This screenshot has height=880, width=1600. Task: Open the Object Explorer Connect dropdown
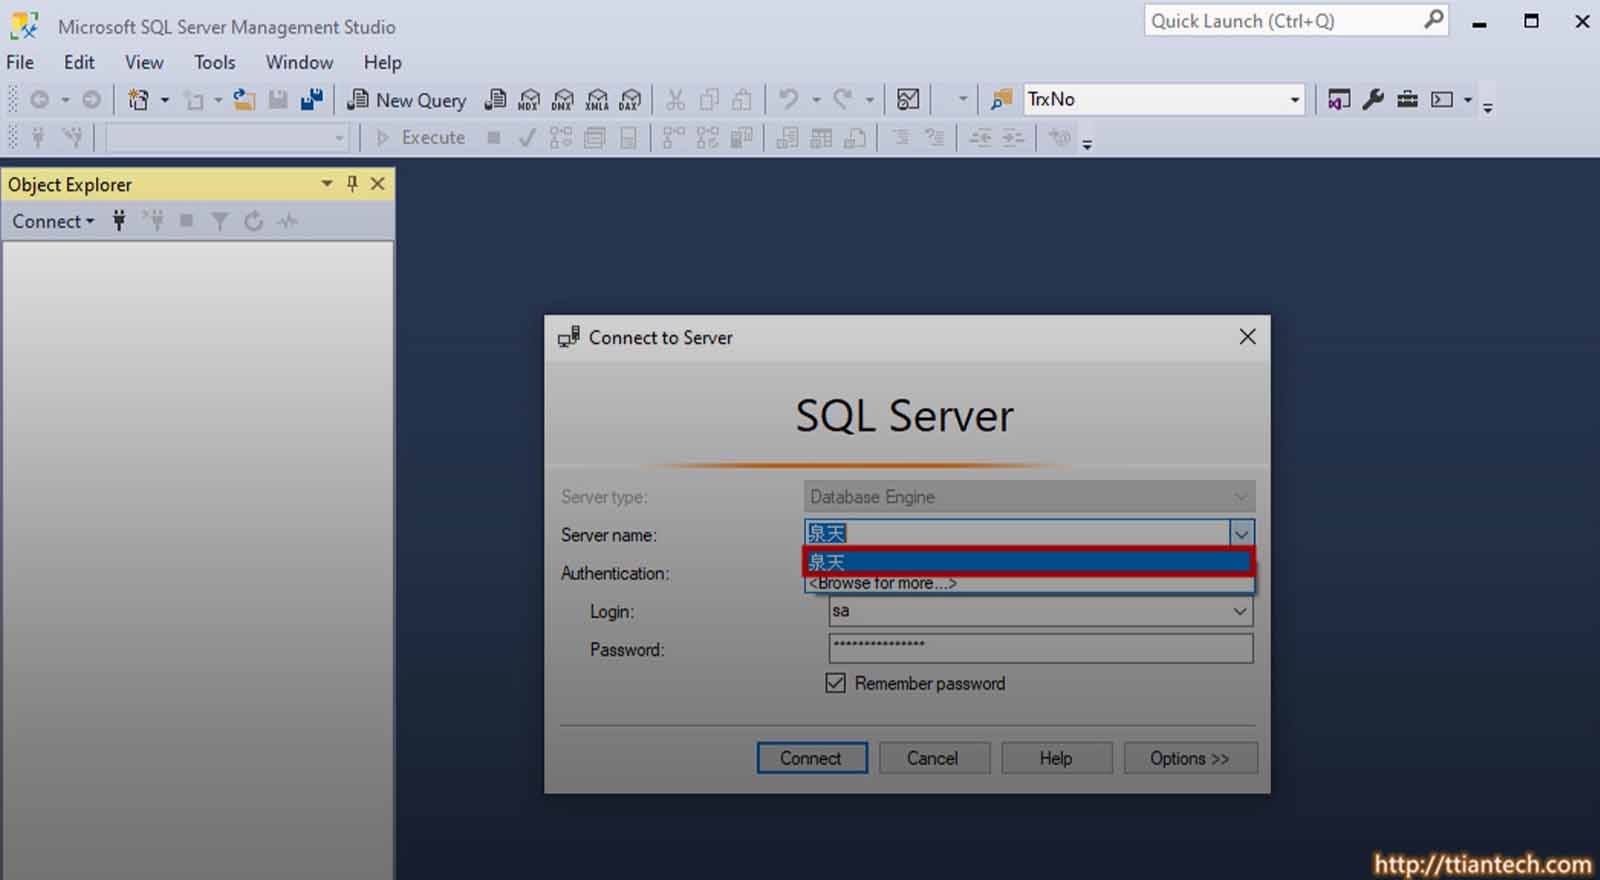[53, 221]
